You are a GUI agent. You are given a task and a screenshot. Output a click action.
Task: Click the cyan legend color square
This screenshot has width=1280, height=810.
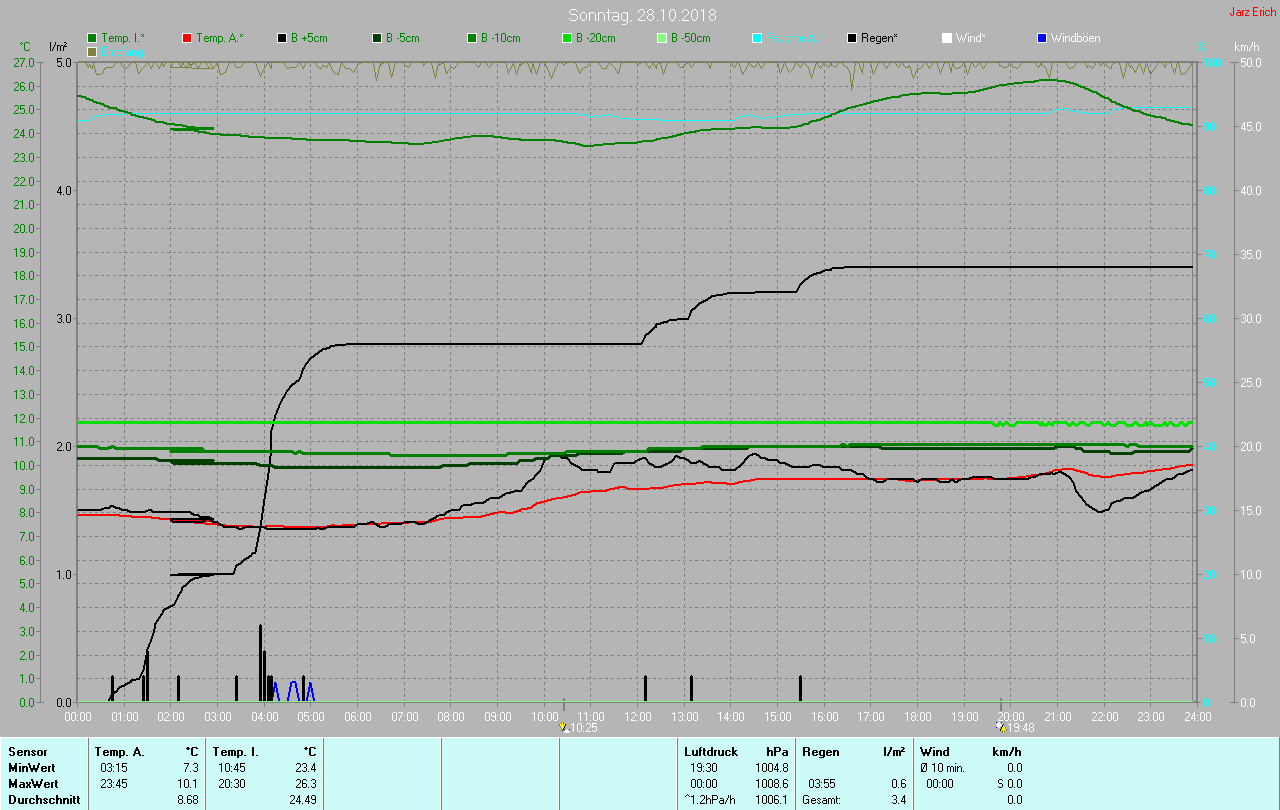click(757, 38)
